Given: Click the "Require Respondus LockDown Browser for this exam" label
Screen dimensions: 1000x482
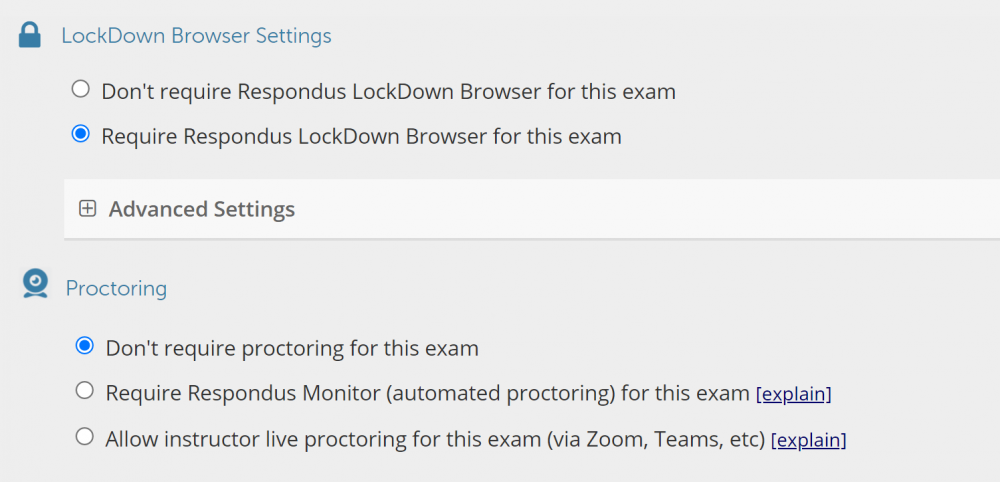Looking at the screenshot, I should 361,136.
